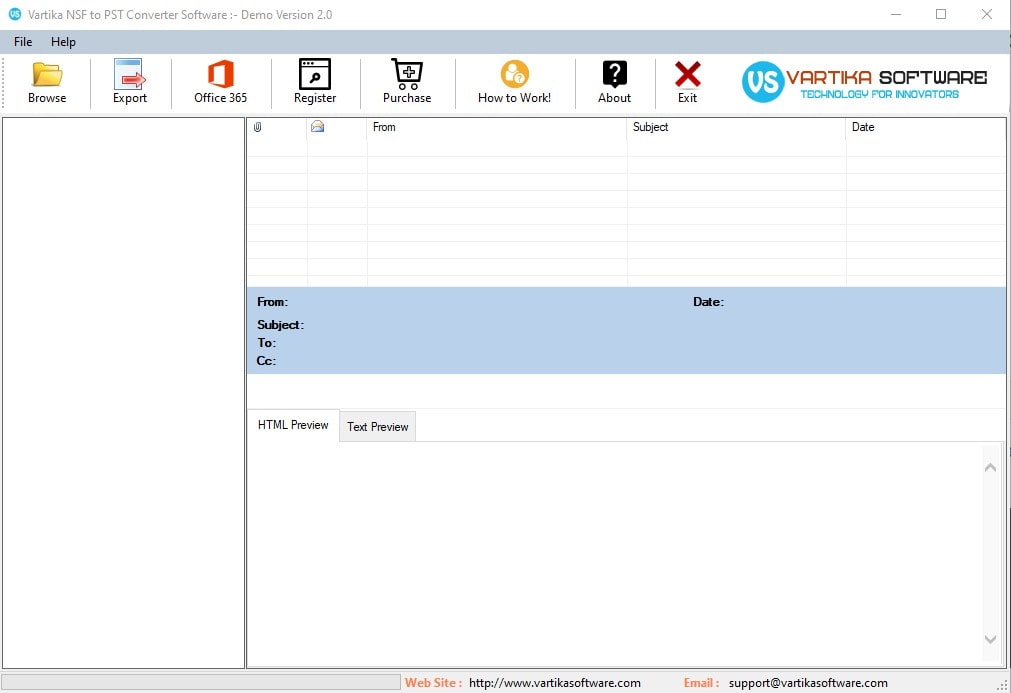The height and width of the screenshot is (693, 1011).
Task: Switch to the Text Preview tab
Action: (378, 427)
